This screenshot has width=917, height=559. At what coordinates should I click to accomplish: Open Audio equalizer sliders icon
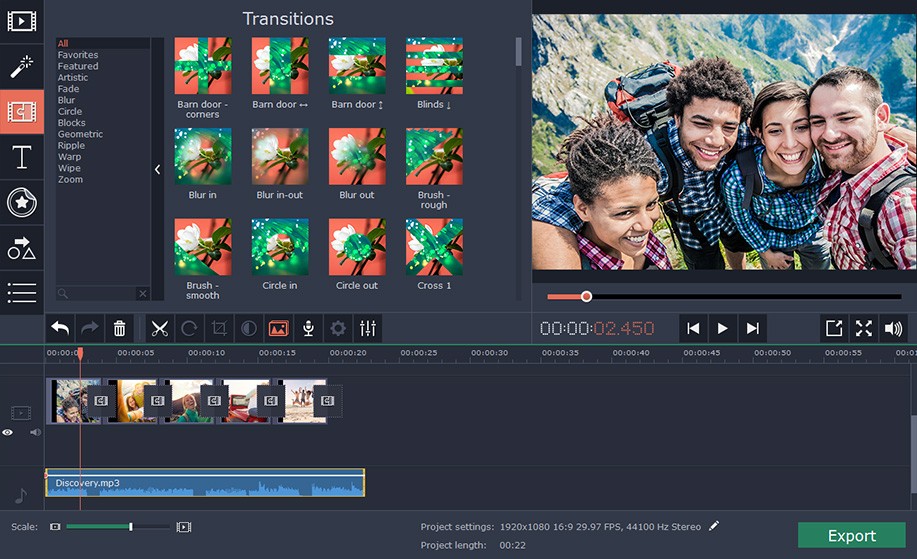[368, 329]
